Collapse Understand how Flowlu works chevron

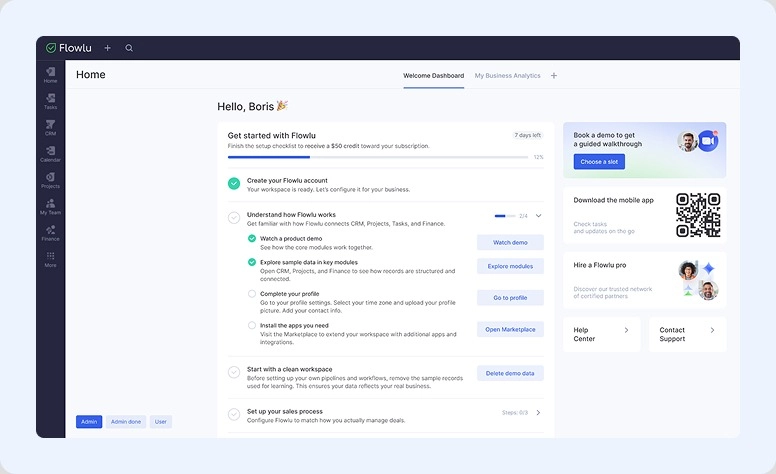pos(538,216)
